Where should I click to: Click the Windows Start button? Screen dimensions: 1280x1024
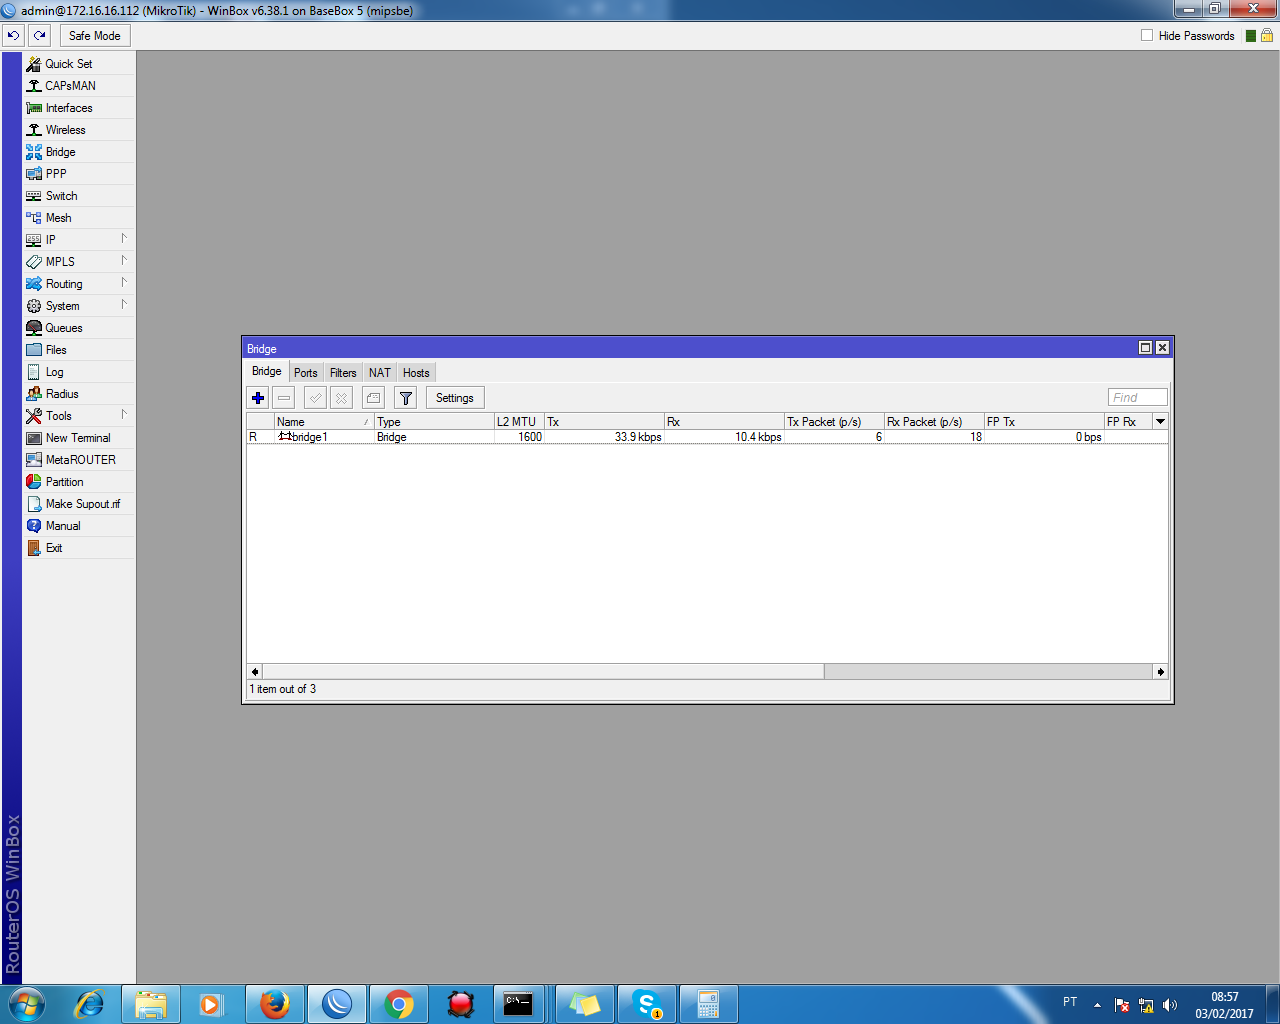(x=27, y=1004)
